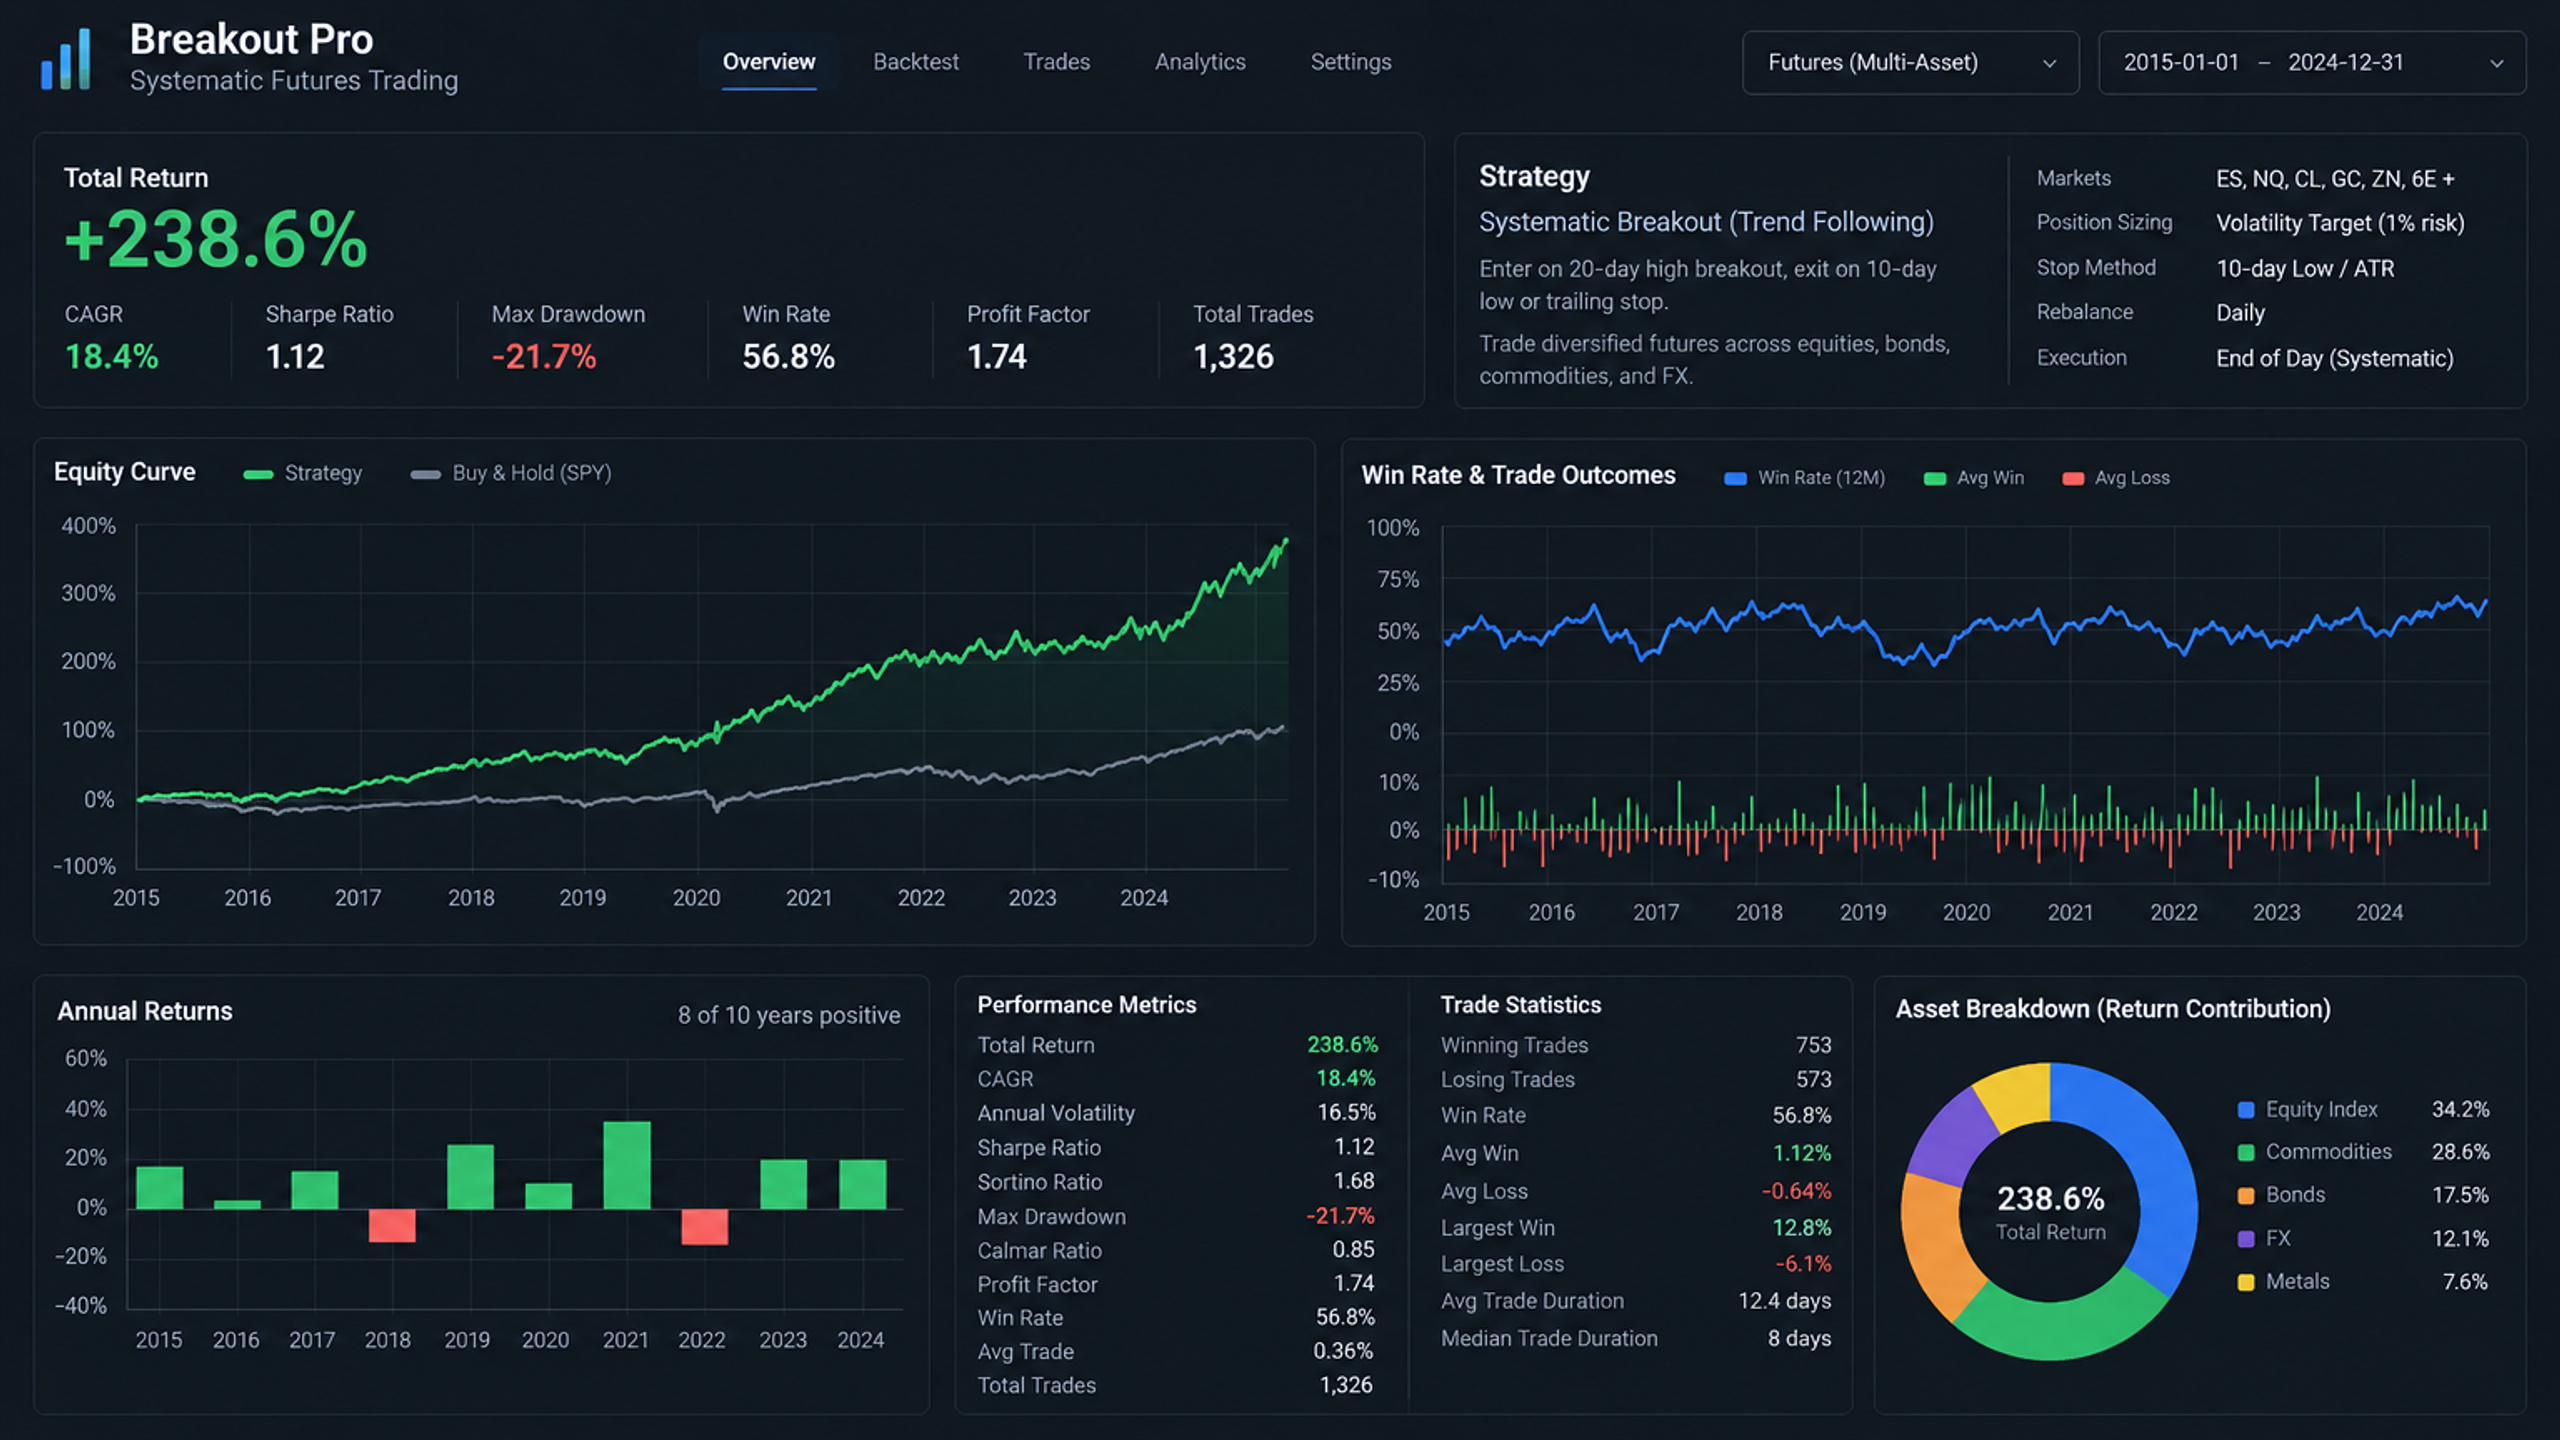Click the Sortino Ratio 1.68 row

pyautogui.click(x=1177, y=1182)
